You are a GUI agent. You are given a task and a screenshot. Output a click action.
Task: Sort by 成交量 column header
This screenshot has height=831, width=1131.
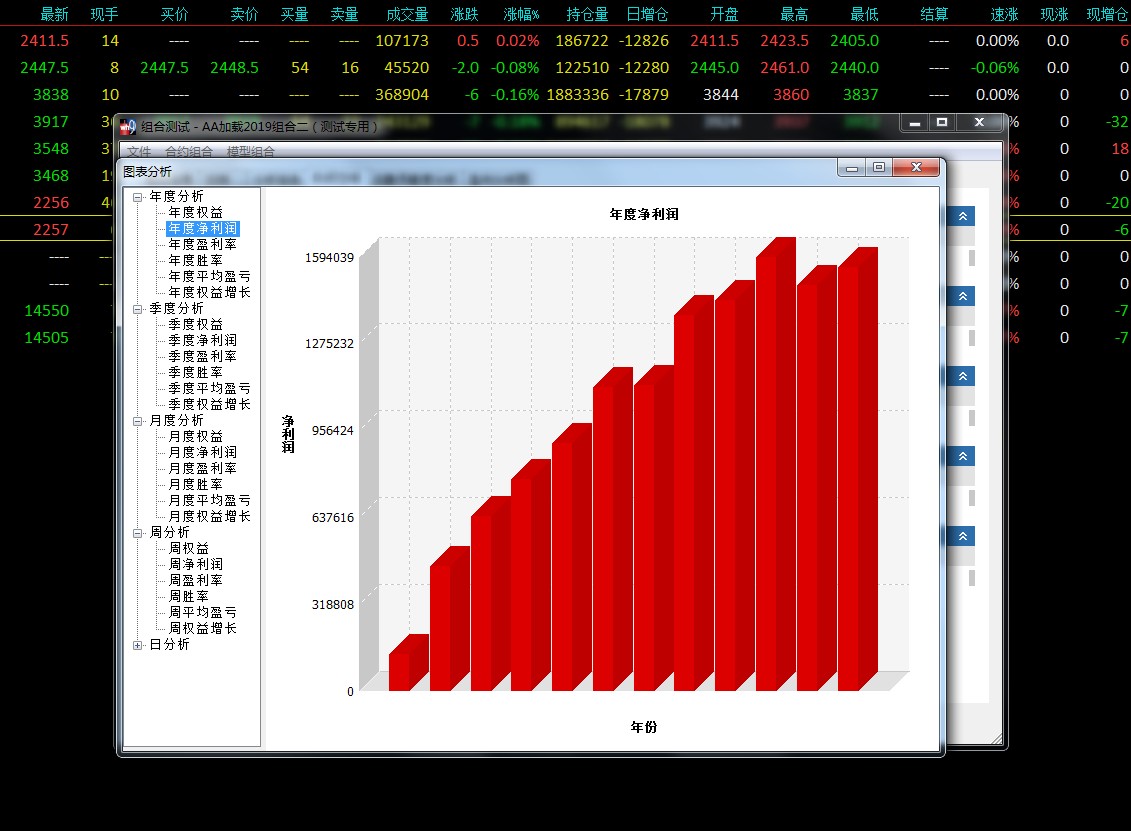tap(407, 14)
